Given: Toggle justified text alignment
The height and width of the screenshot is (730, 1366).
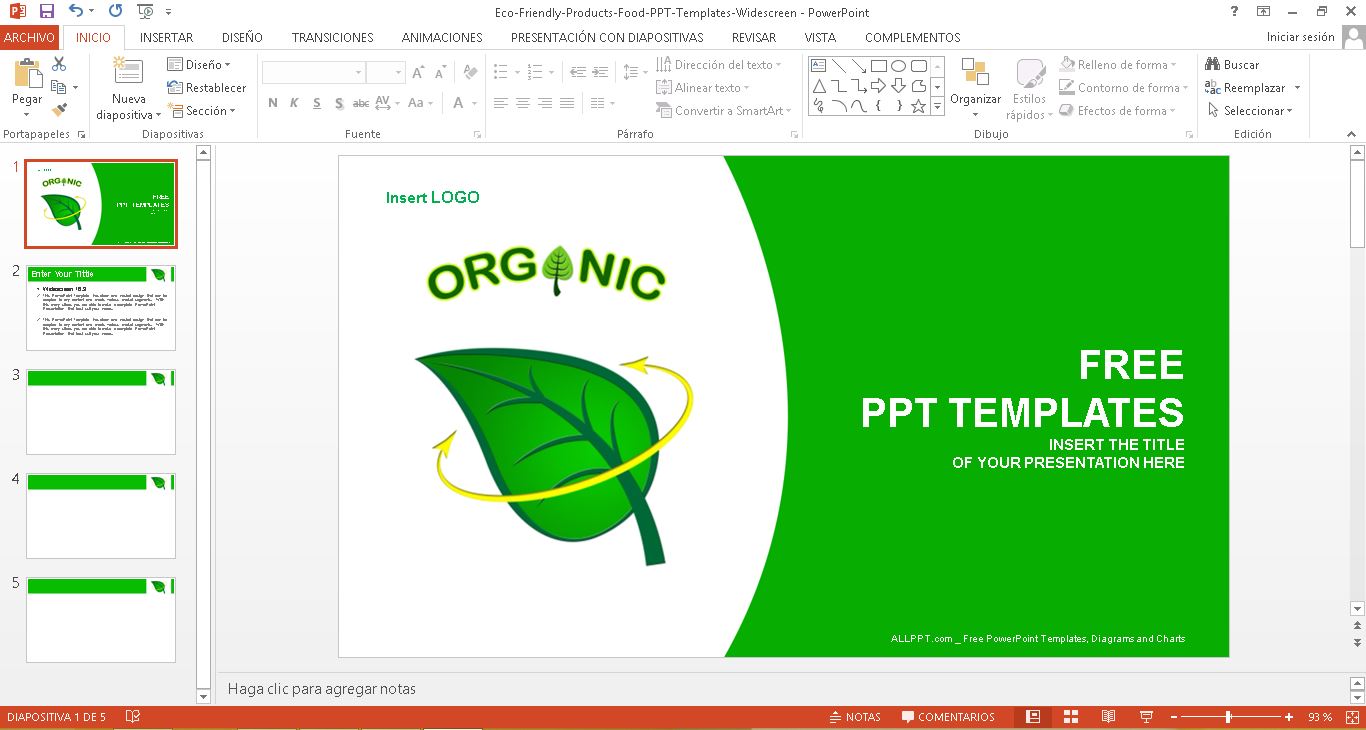Looking at the screenshot, I should pos(567,103).
